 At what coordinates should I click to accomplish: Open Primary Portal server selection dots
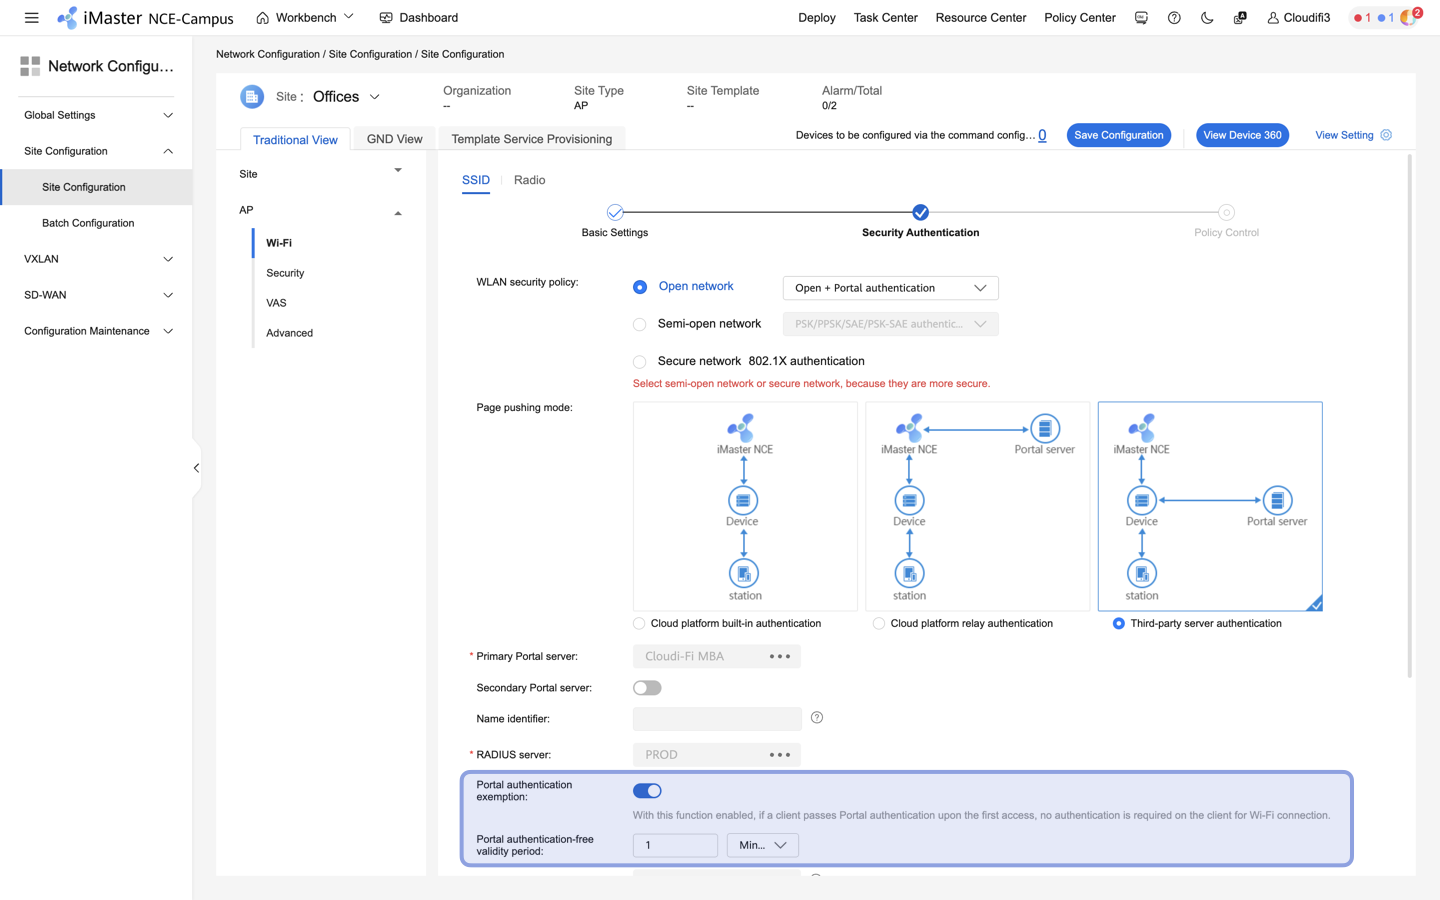[x=779, y=657]
